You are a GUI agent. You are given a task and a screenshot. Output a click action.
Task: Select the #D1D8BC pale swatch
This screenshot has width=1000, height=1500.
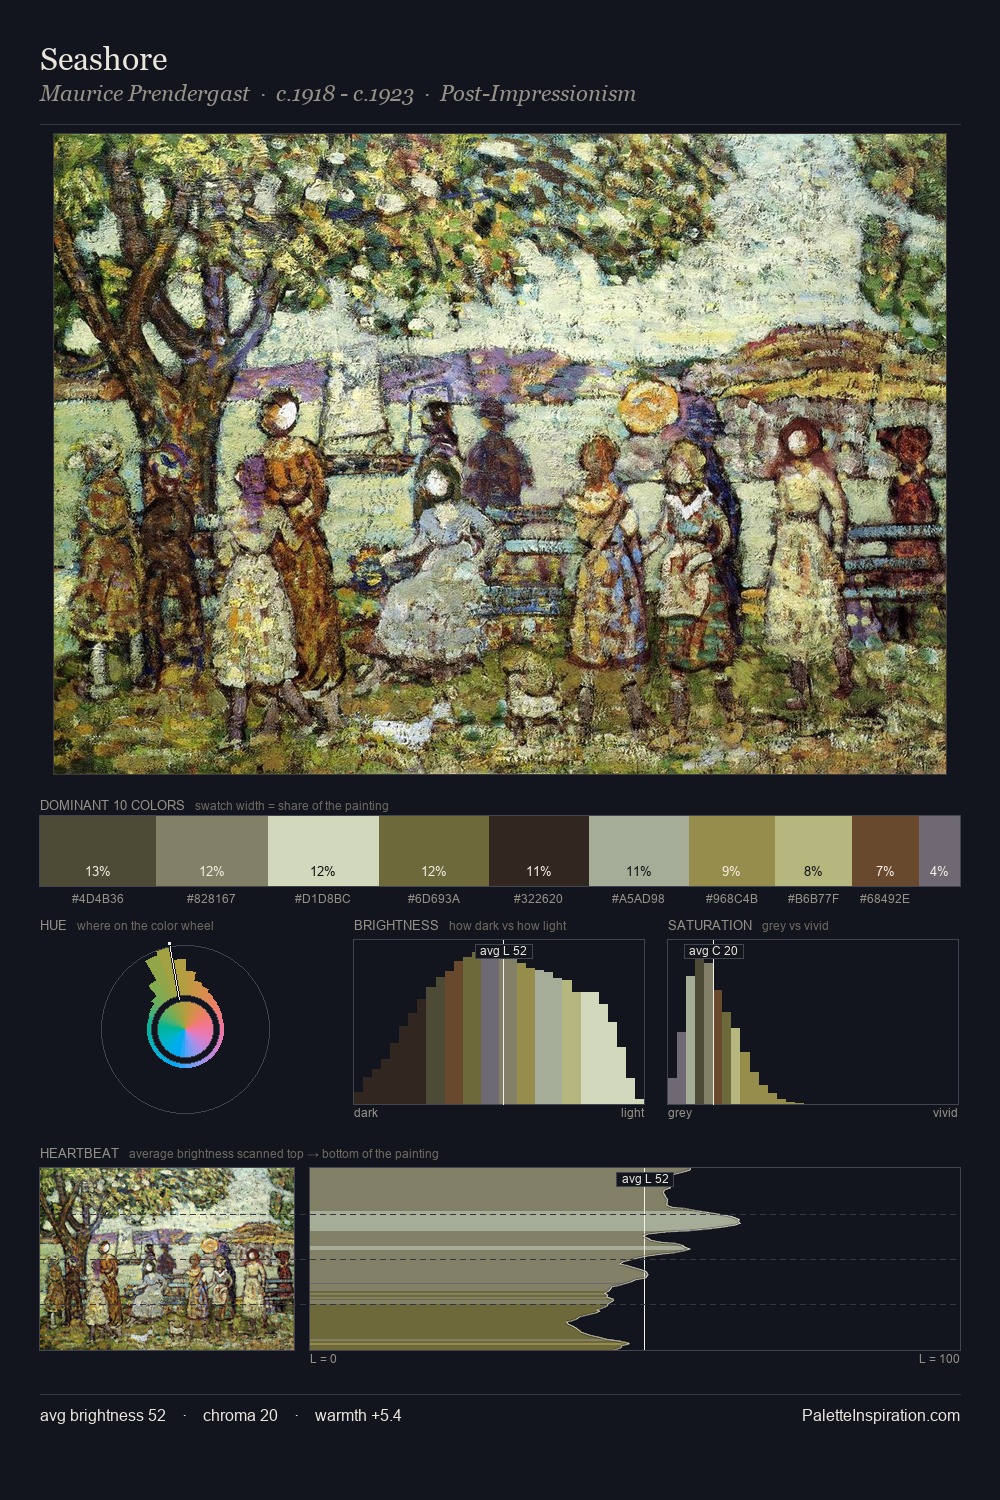[x=323, y=851]
